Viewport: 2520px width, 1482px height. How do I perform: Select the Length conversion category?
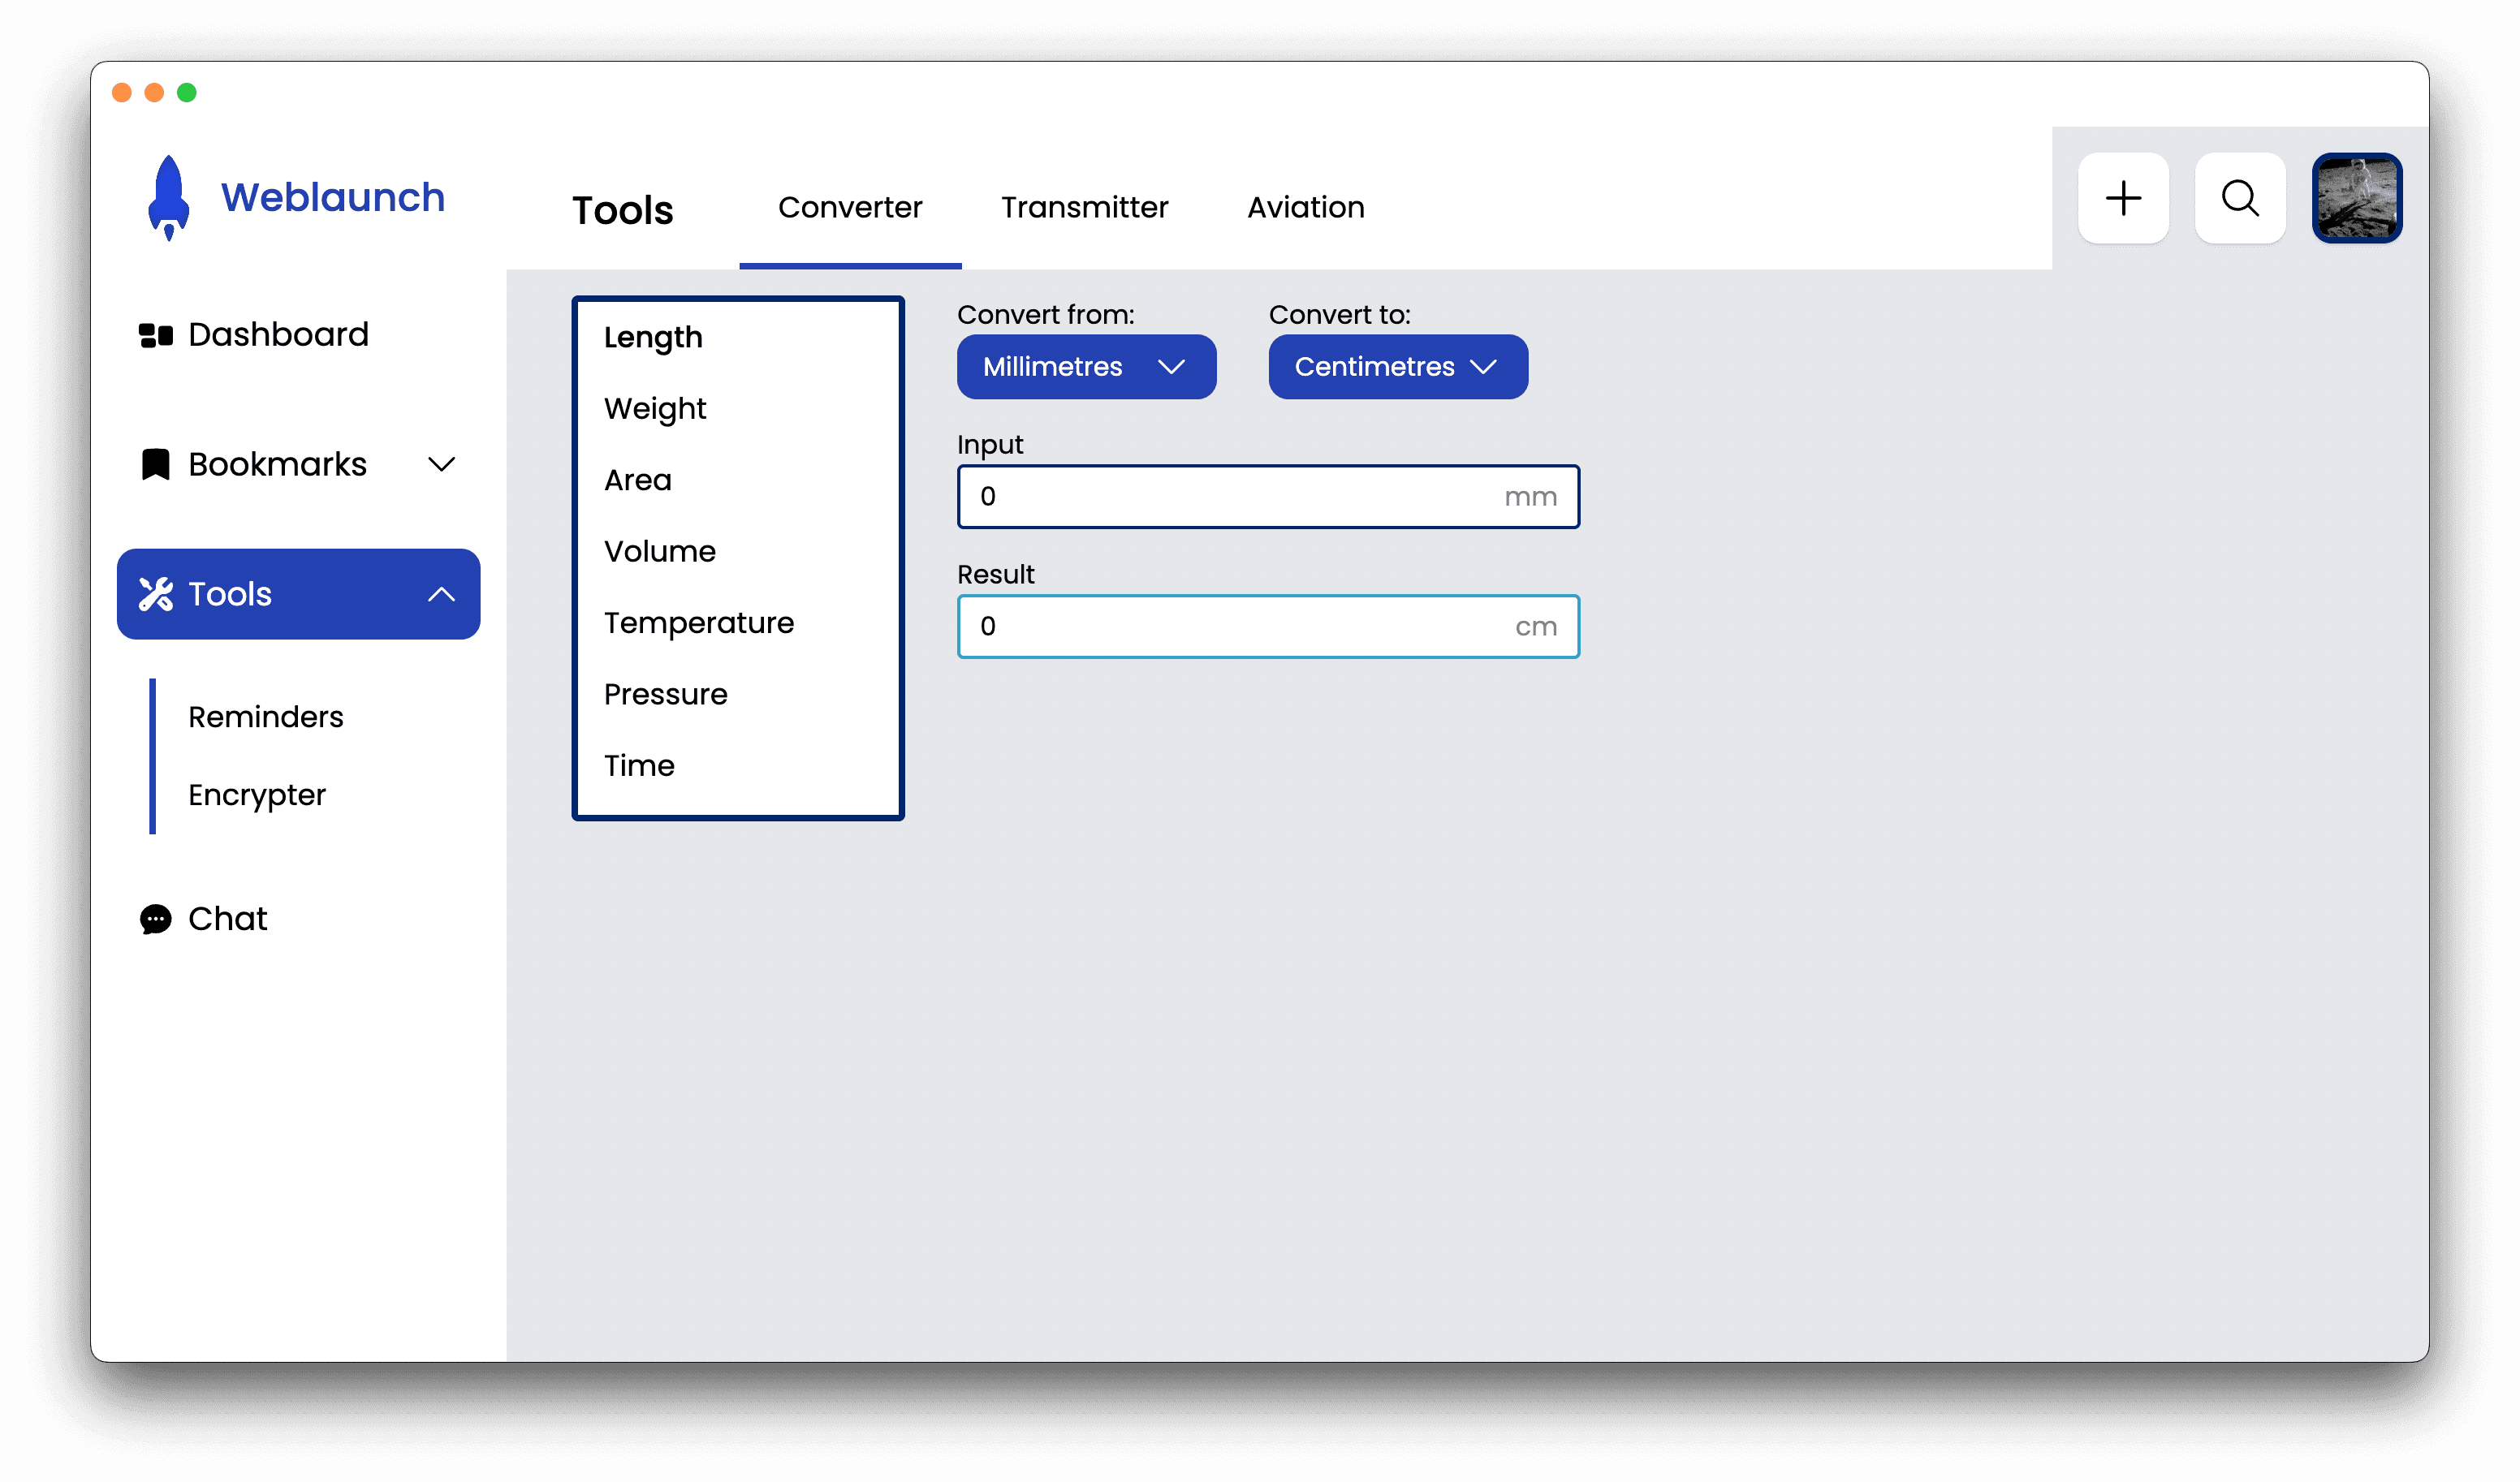(x=653, y=338)
